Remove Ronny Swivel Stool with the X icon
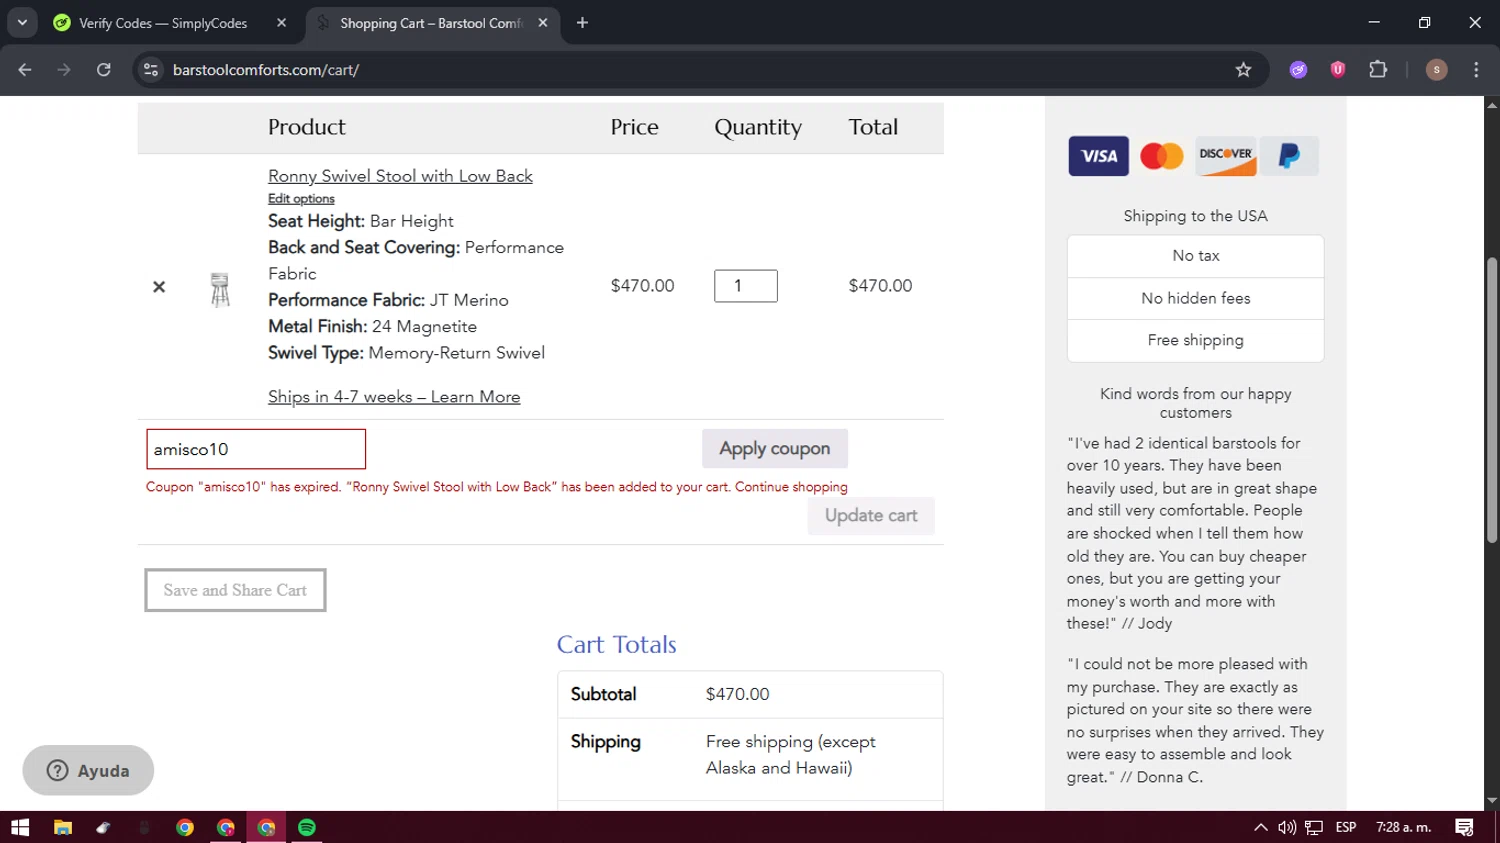 pos(159,287)
